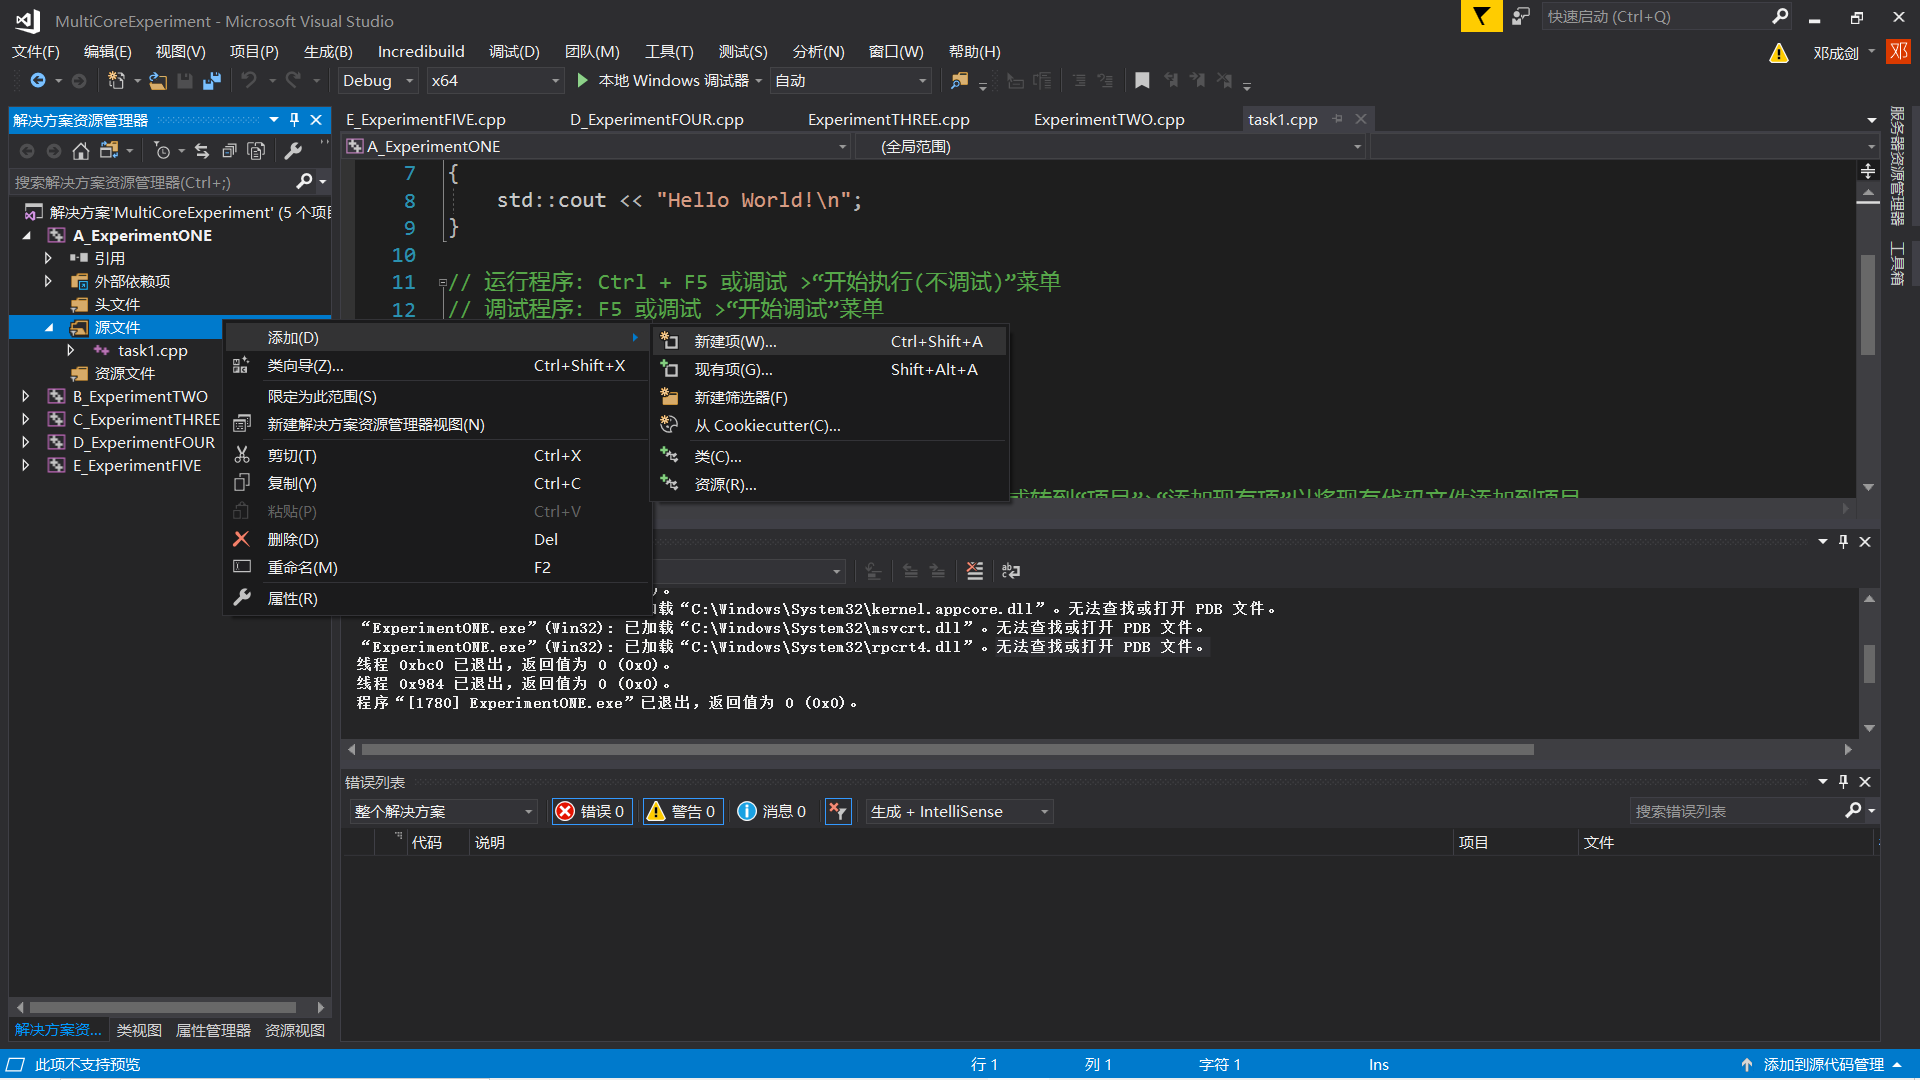Switch to the E_ExperimentFIVE.cpp tab
The height and width of the screenshot is (1080, 1920).
pyautogui.click(x=426, y=119)
